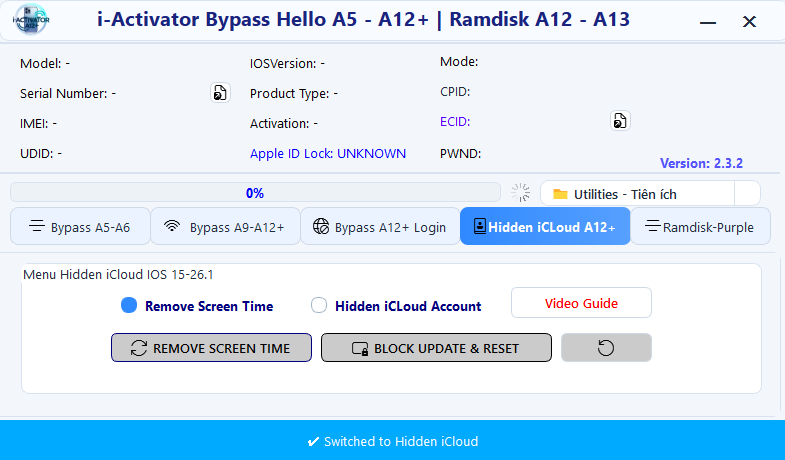
Task: Click the Activation: - text
Action: click(284, 124)
